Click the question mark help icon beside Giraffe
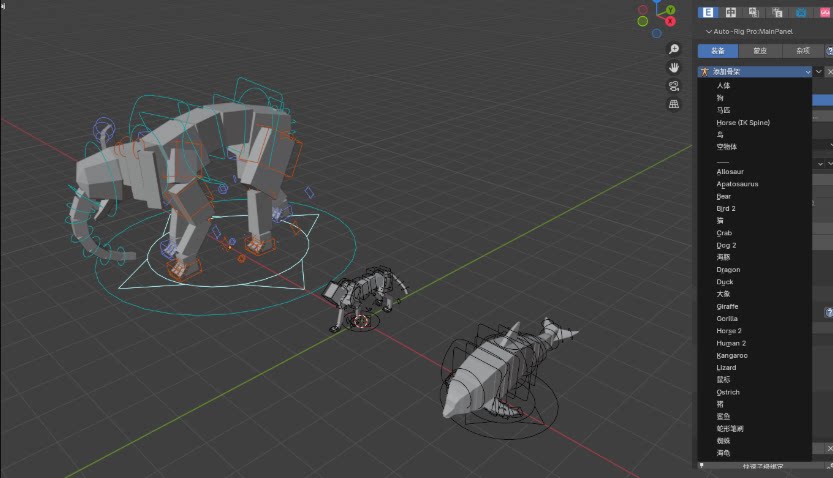The image size is (833, 478). (x=829, y=312)
